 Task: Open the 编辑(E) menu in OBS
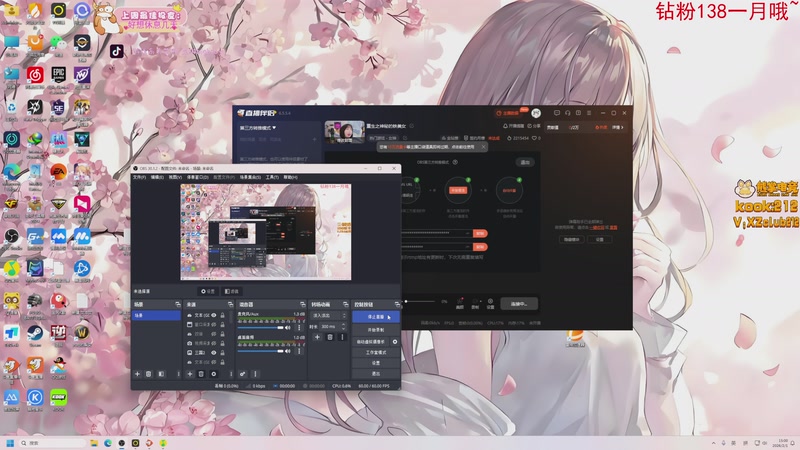[x=157, y=177]
